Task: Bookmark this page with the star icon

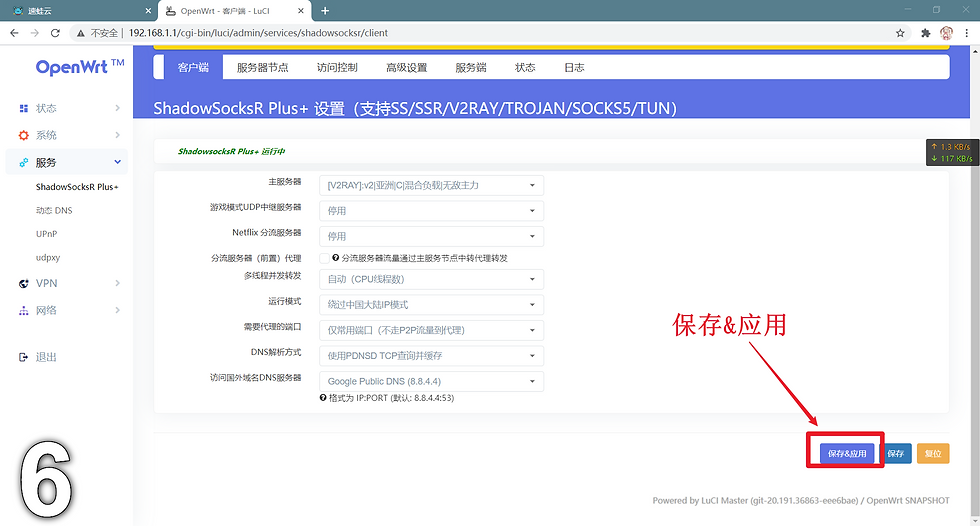Action: click(900, 32)
